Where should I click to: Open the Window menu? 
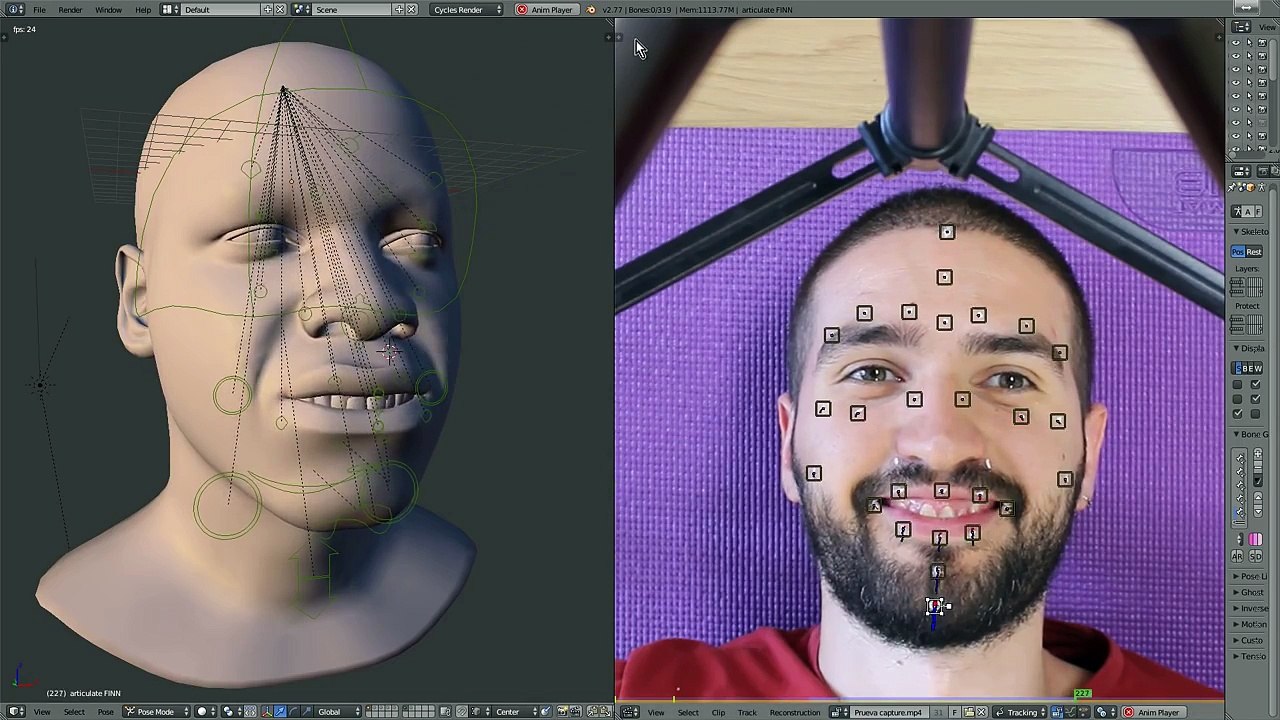pos(108,10)
